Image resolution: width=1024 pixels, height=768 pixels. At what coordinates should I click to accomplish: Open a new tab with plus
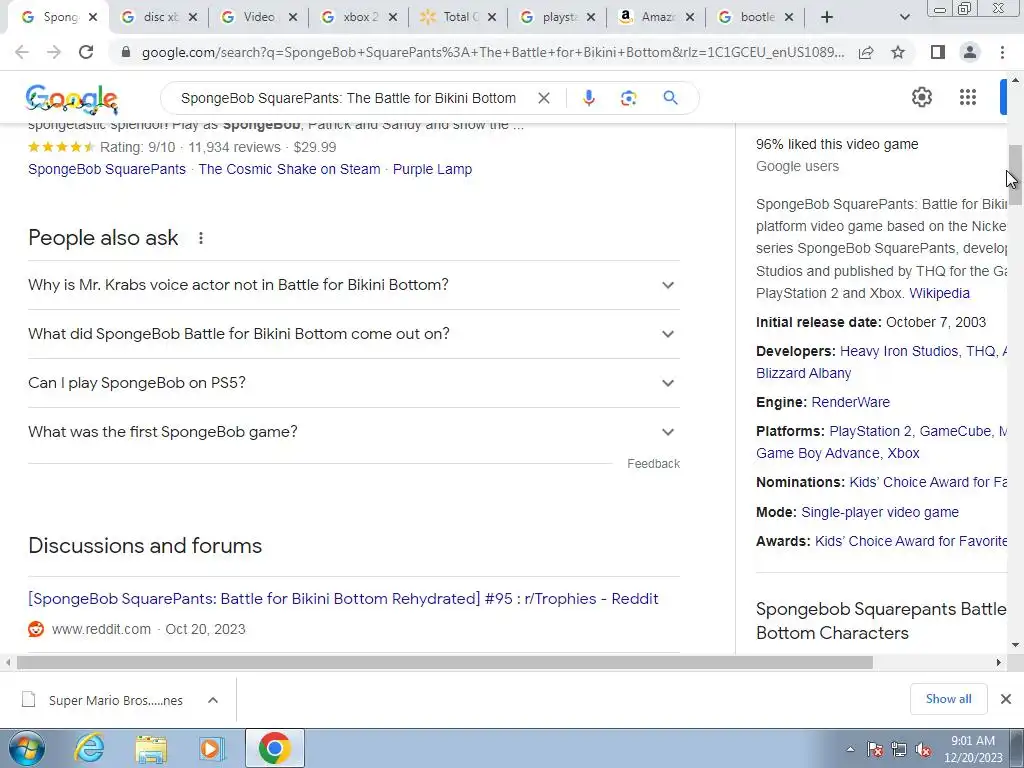click(827, 18)
